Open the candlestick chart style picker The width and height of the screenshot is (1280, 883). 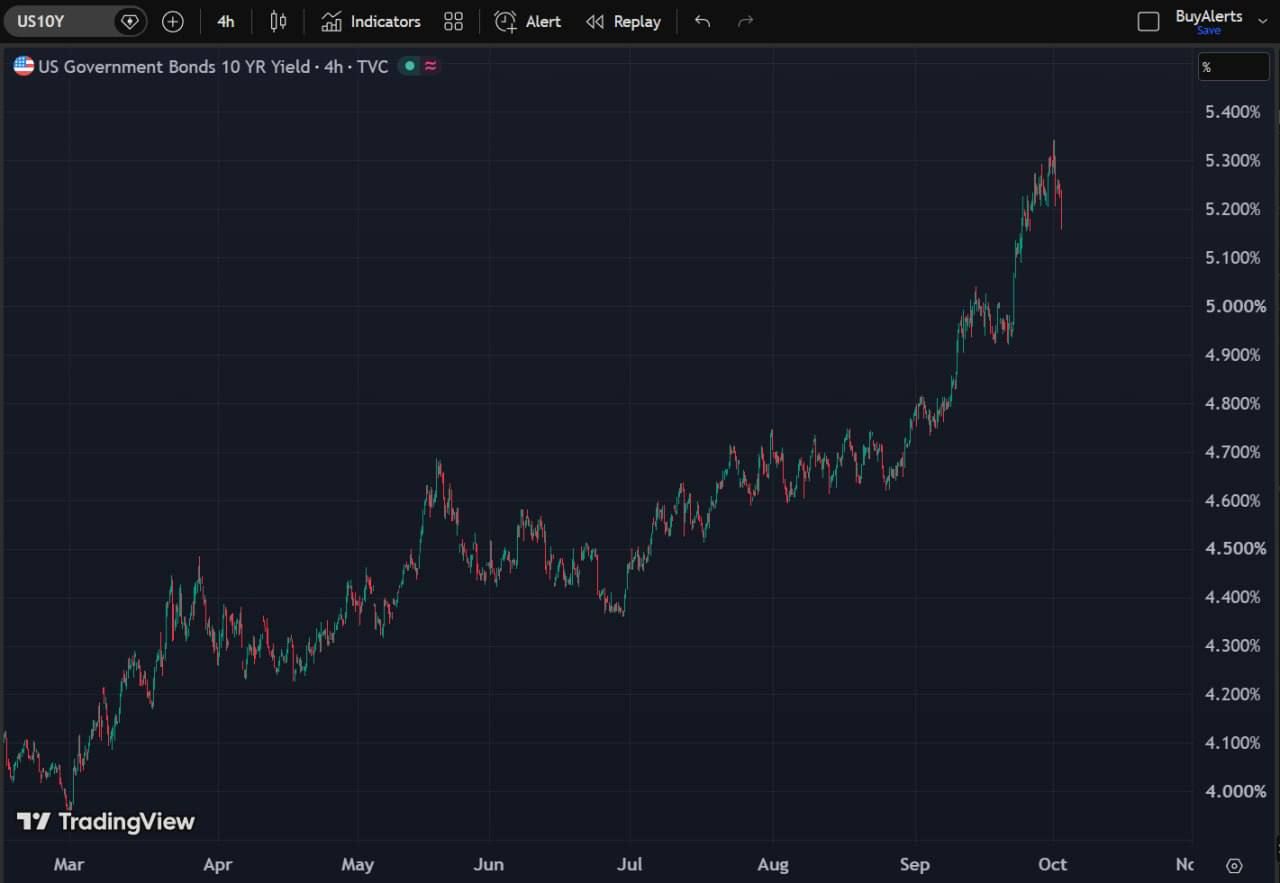tap(278, 21)
